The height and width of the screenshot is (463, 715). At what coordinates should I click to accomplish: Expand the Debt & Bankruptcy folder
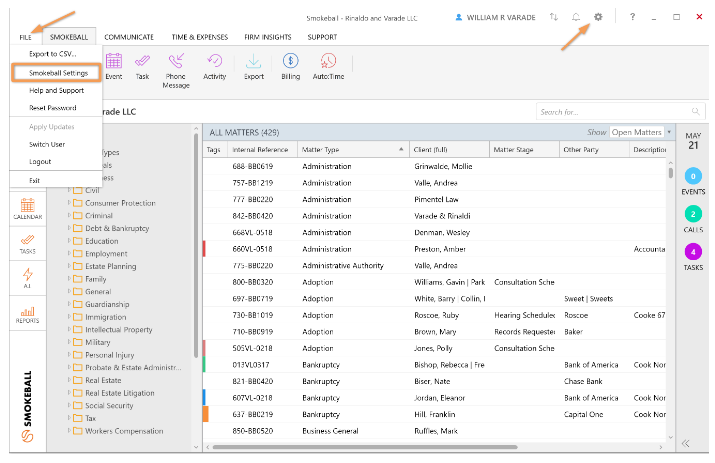[x=69, y=228]
